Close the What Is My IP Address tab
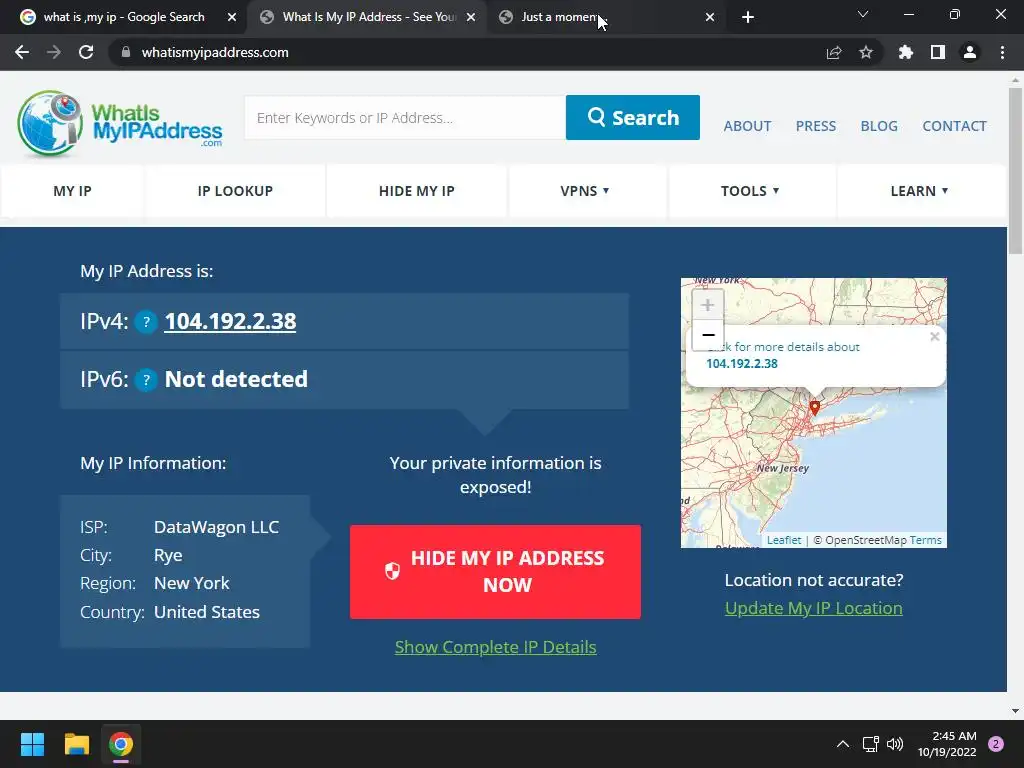The image size is (1024, 768). pos(471,17)
